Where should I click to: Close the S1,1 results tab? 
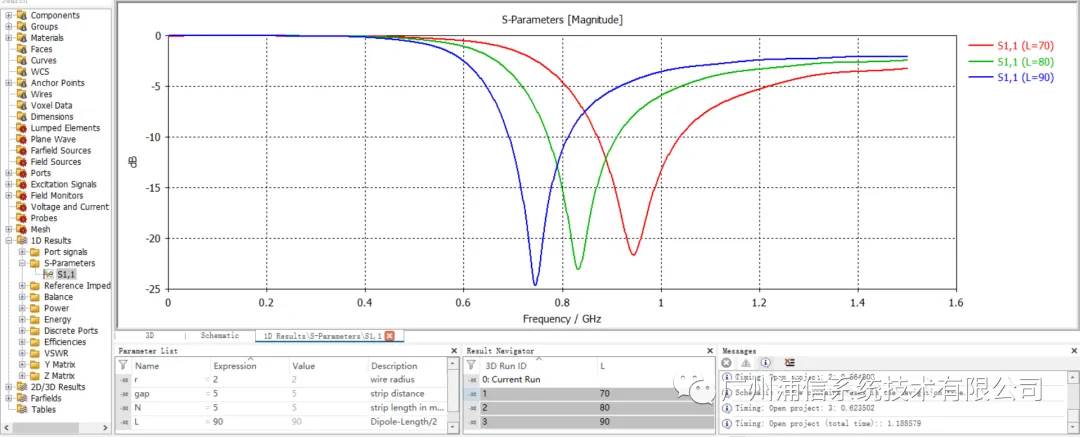389,336
